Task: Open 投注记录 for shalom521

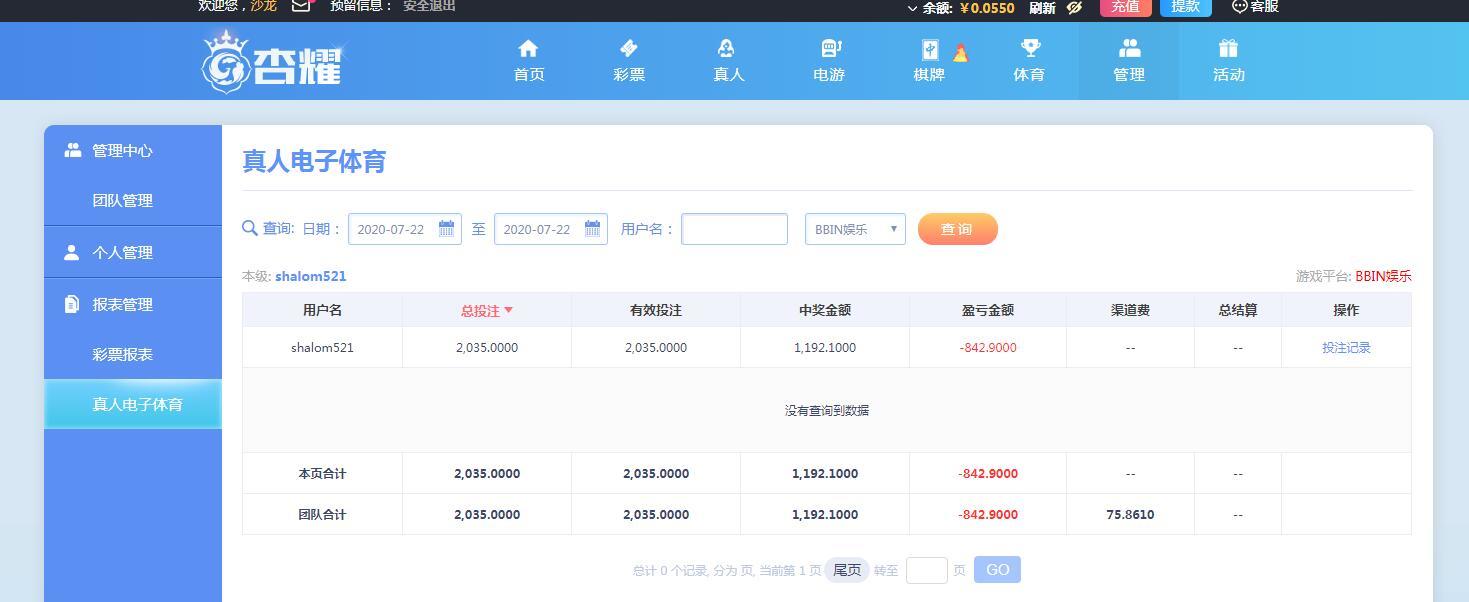Action: click(1346, 348)
